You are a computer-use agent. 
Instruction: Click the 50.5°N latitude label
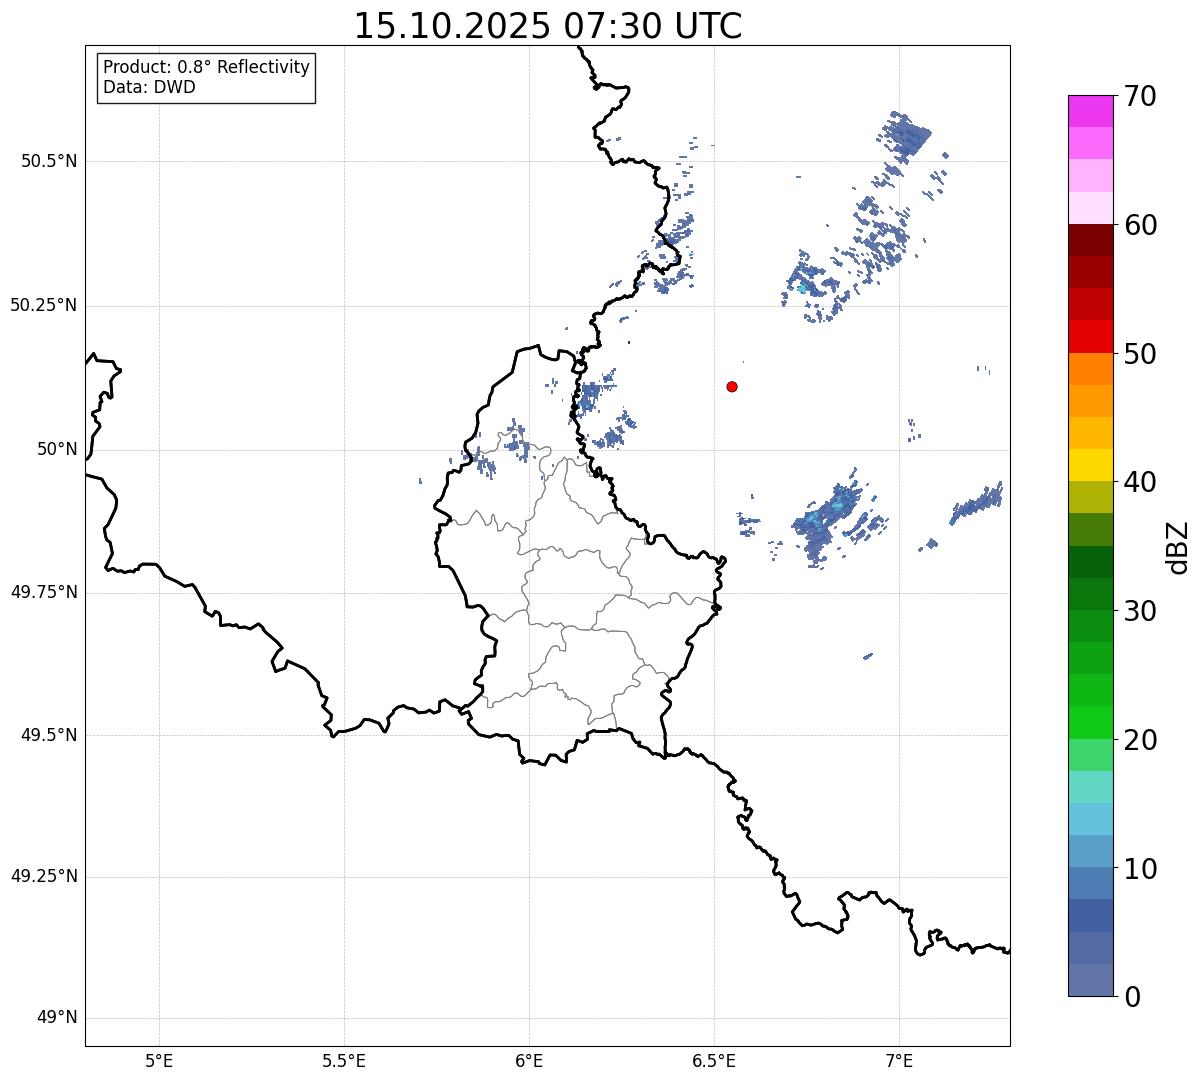pos(49,161)
